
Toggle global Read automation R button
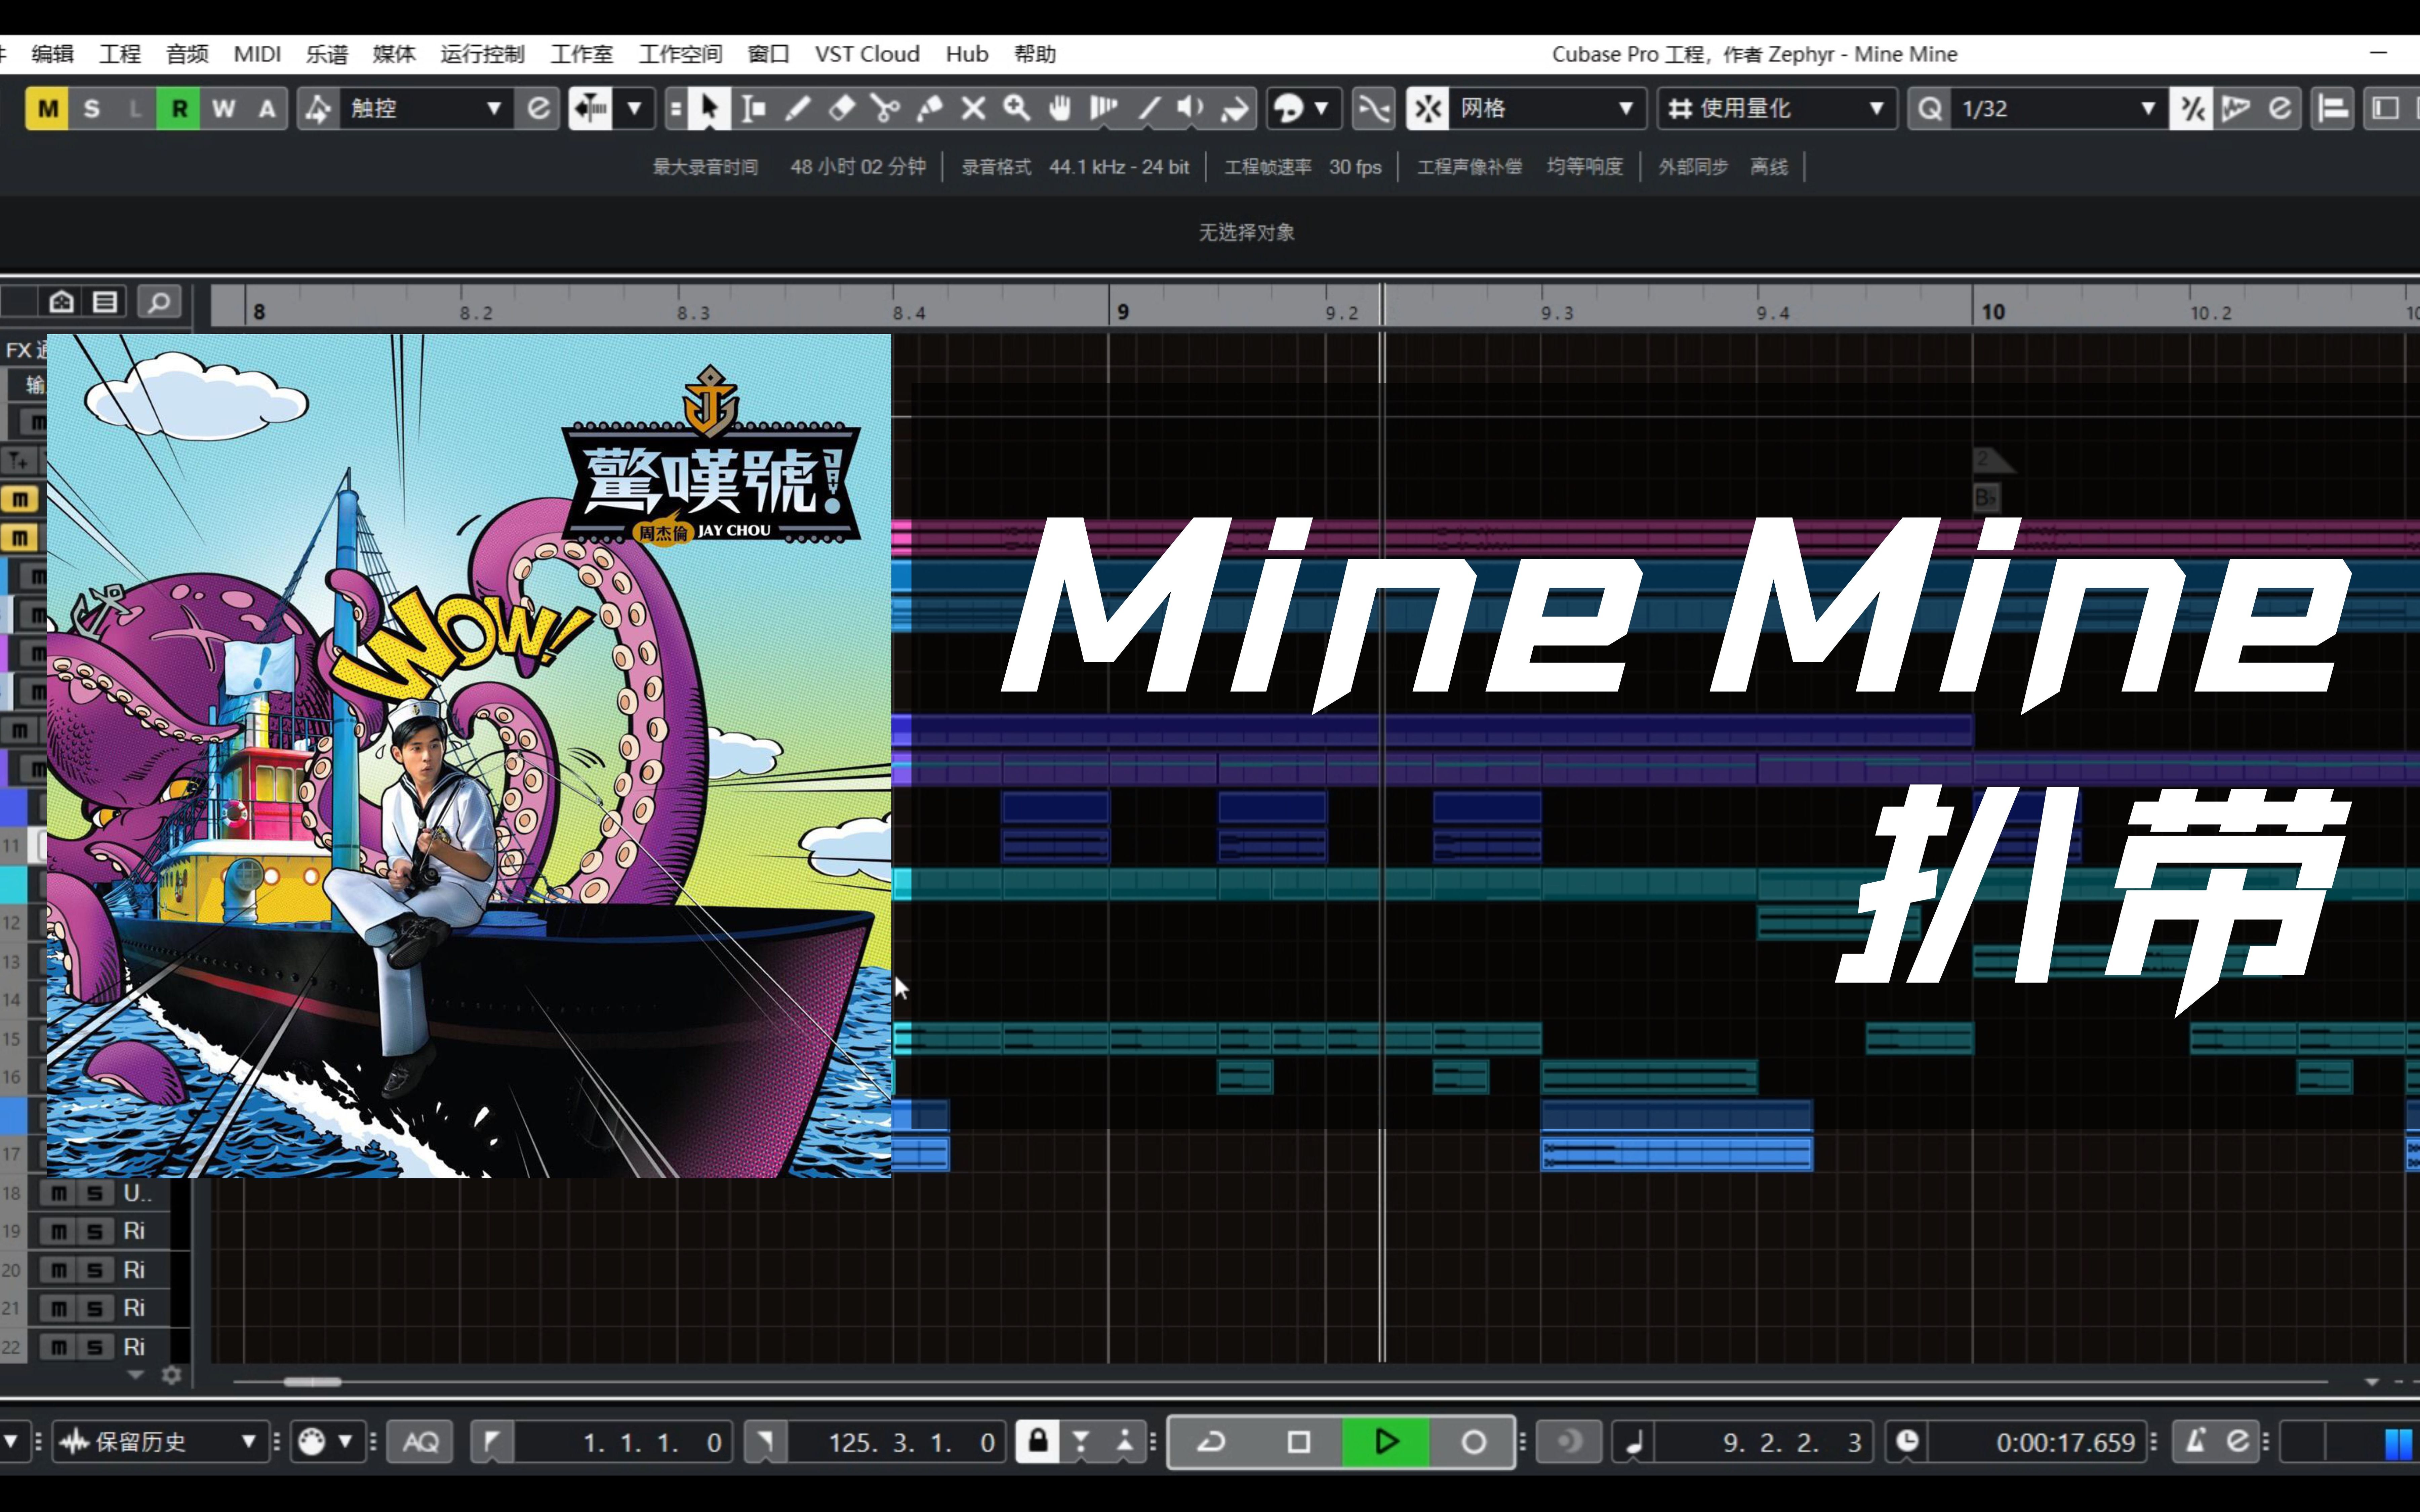179,108
